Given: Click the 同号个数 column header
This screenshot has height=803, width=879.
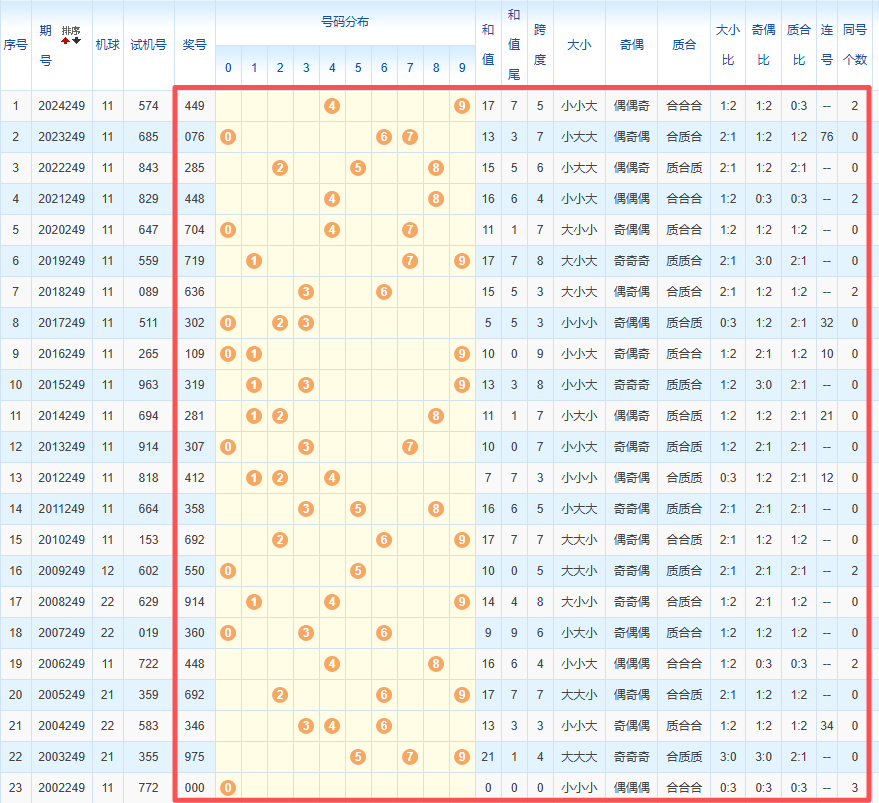Looking at the screenshot, I should 855,45.
